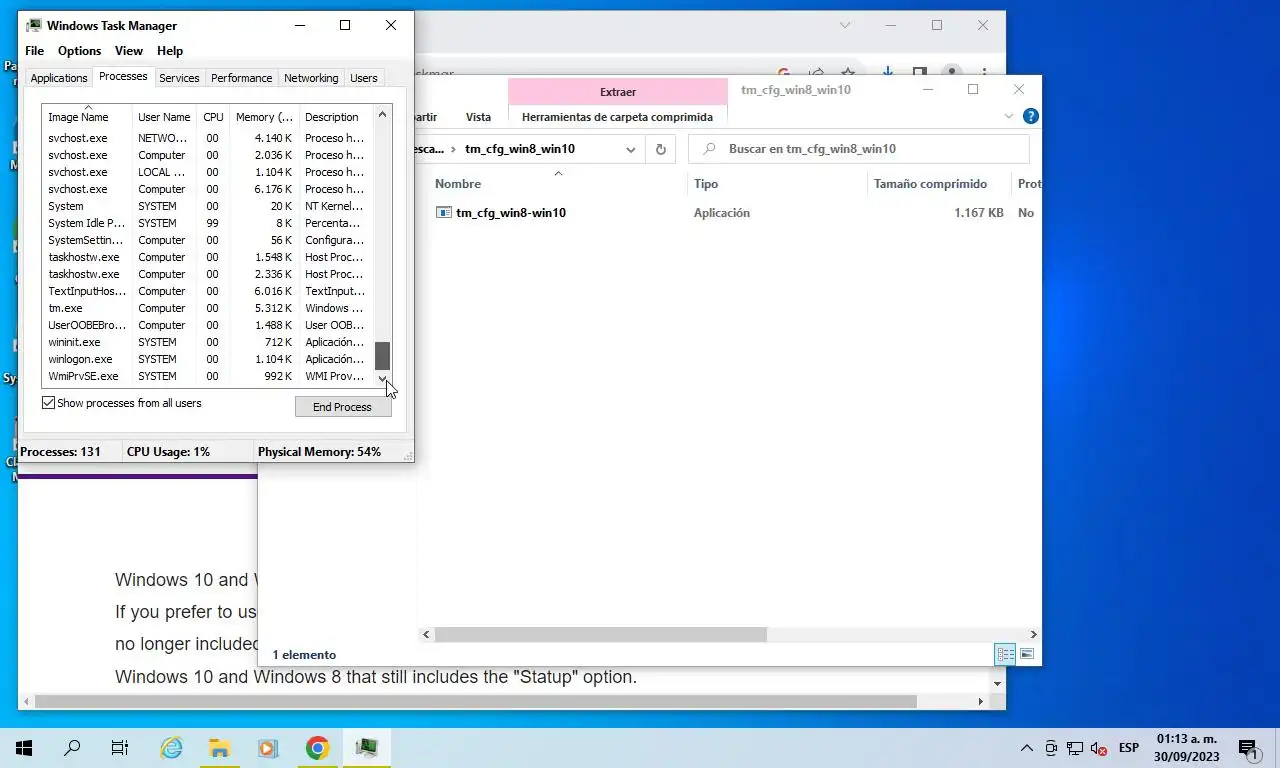Switch Explorer to large icons view

1026,654
